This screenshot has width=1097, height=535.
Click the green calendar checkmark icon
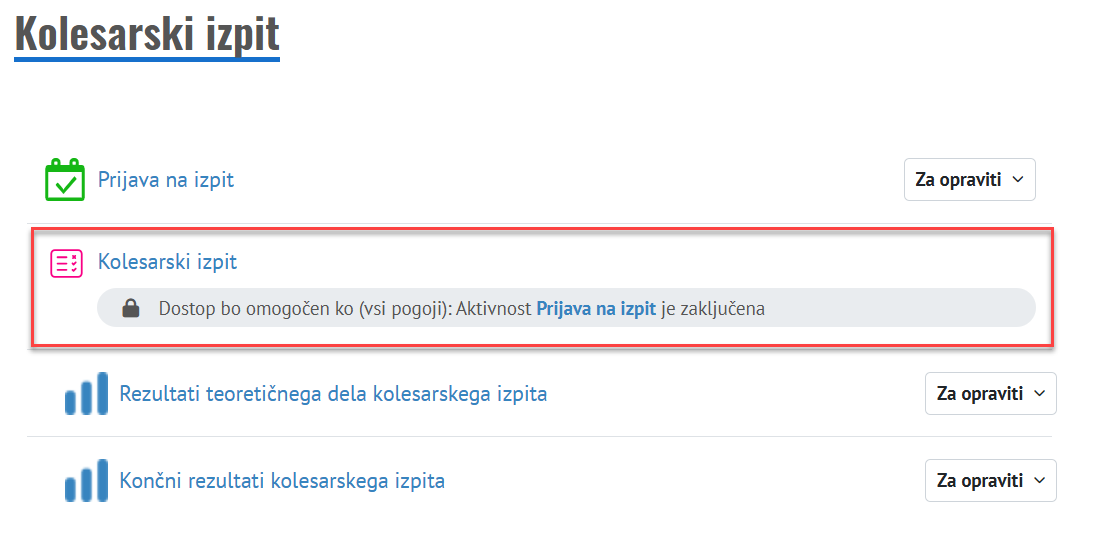click(66, 181)
